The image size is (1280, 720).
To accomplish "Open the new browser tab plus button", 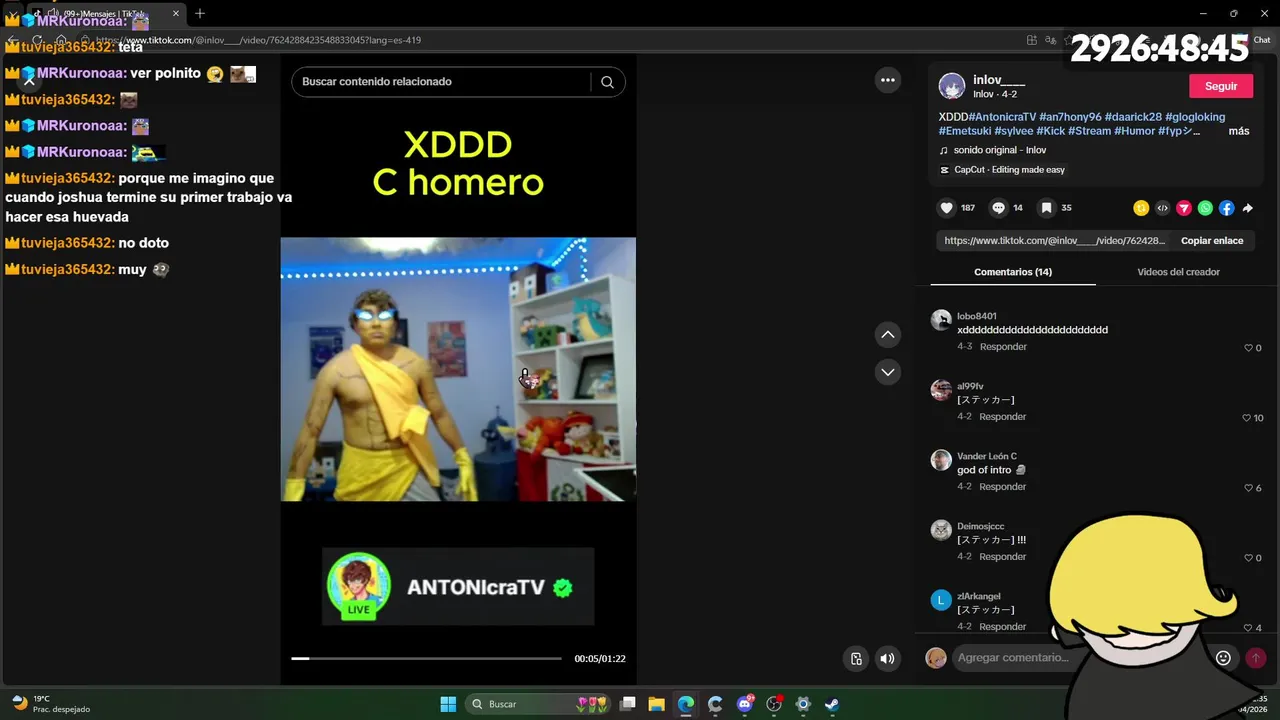I will pos(200,13).
